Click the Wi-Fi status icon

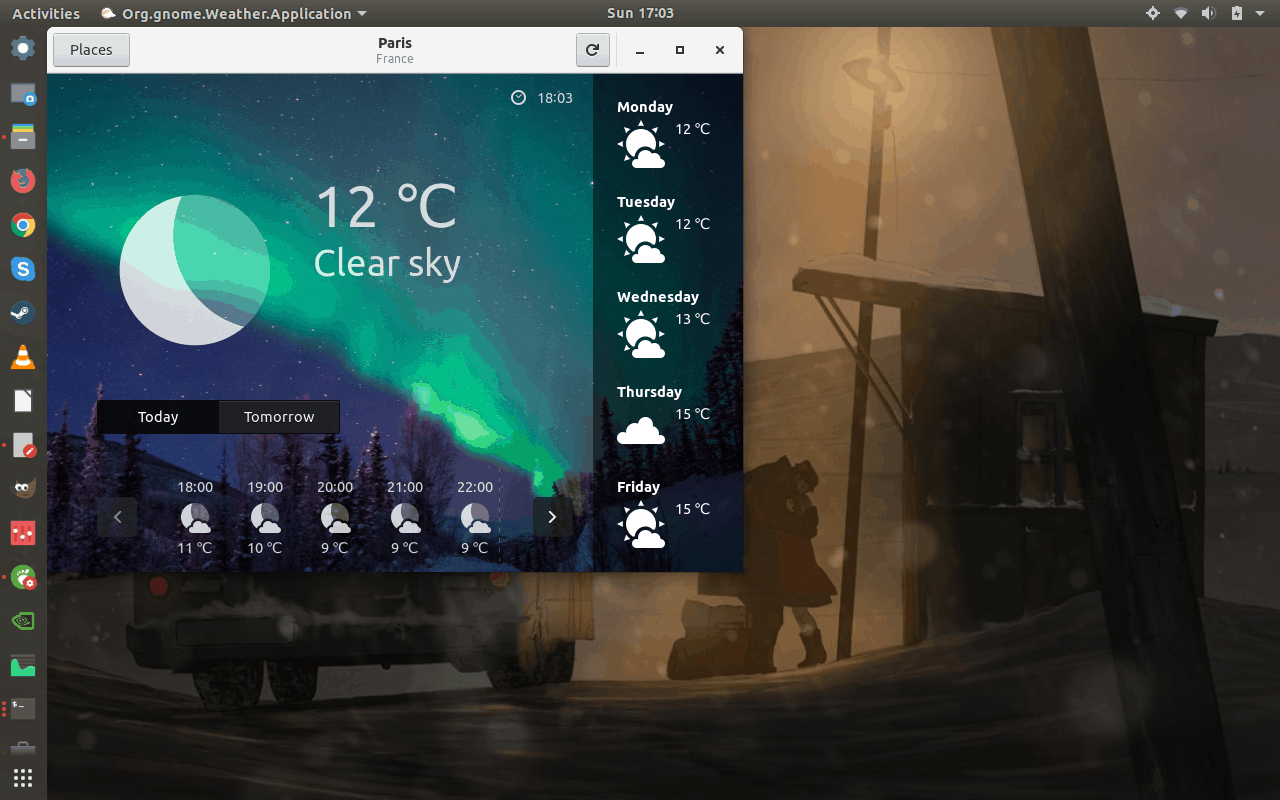point(1181,13)
